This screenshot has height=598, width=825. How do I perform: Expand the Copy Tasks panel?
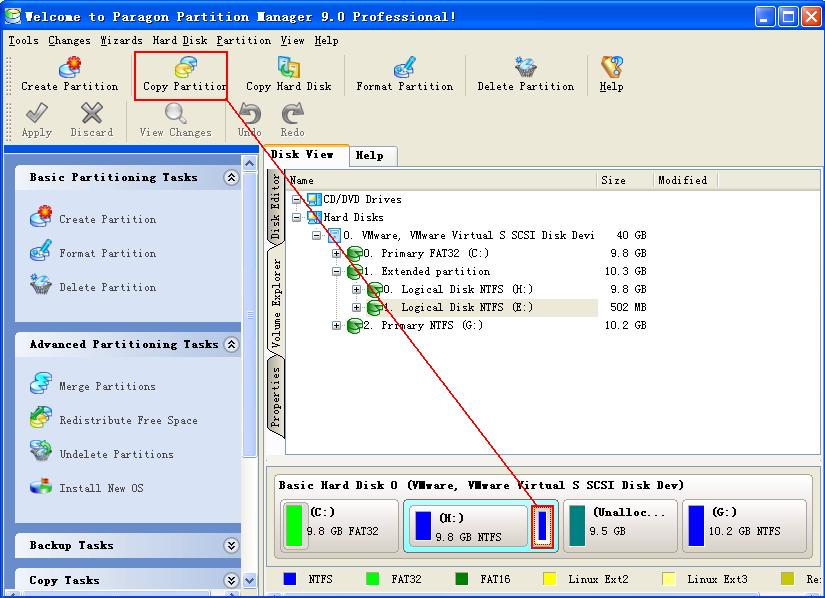click(231, 580)
